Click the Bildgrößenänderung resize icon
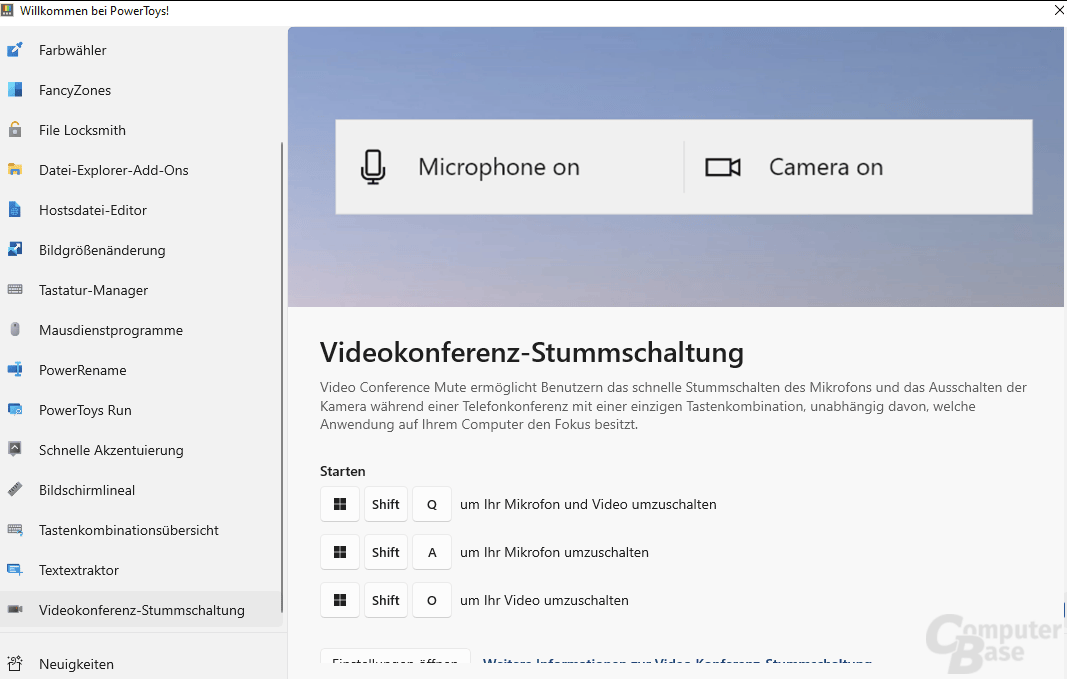1067x679 pixels. [15, 250]
